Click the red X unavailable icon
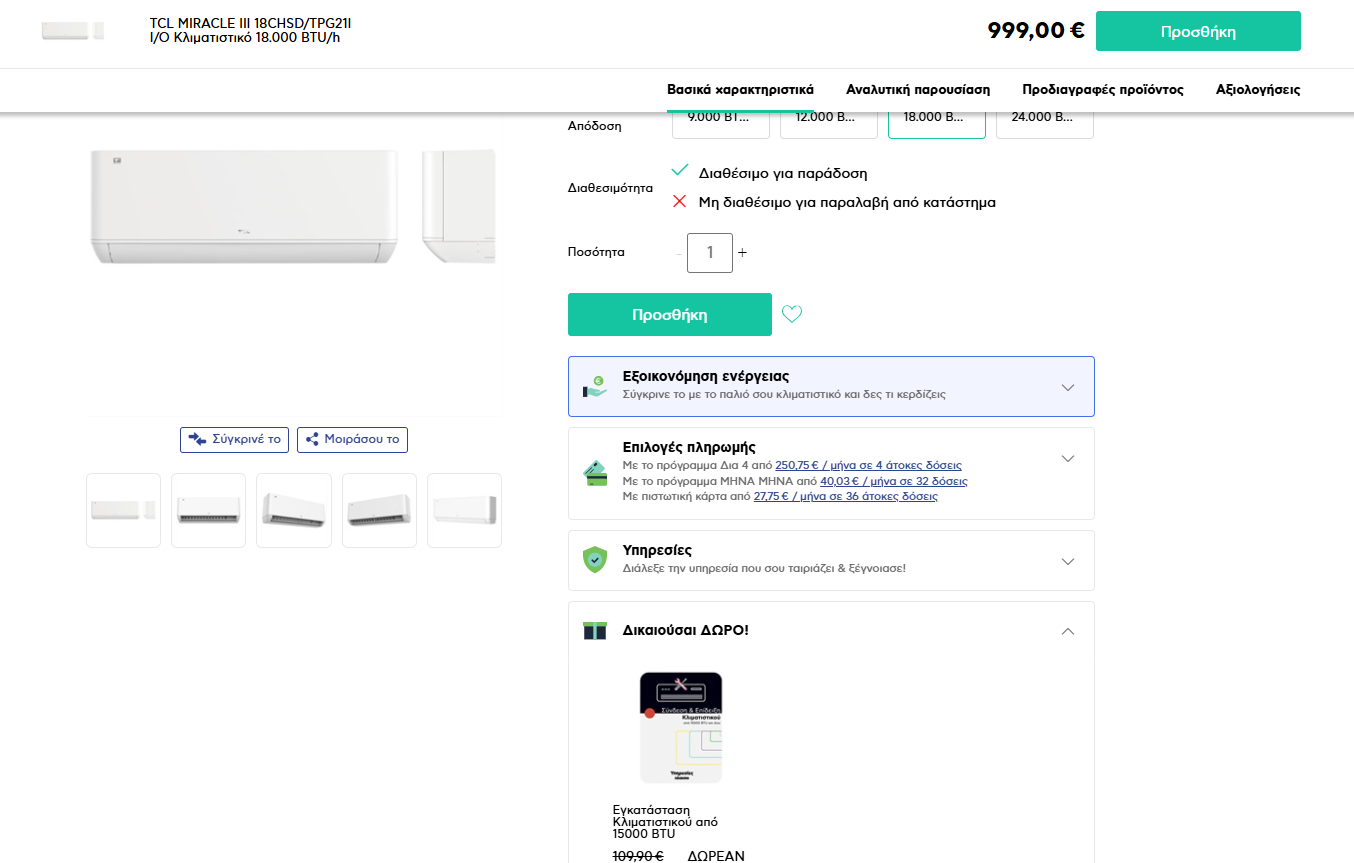 coord(680,201)
